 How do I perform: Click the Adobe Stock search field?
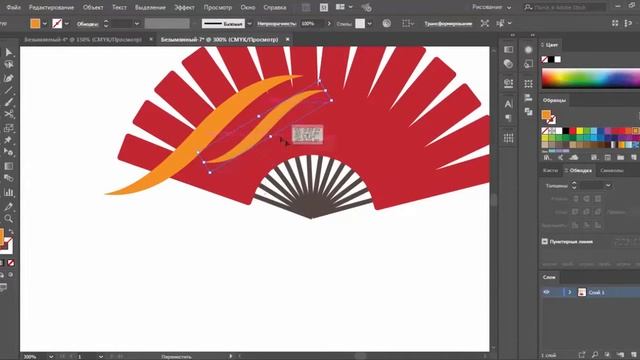(569, 7)
